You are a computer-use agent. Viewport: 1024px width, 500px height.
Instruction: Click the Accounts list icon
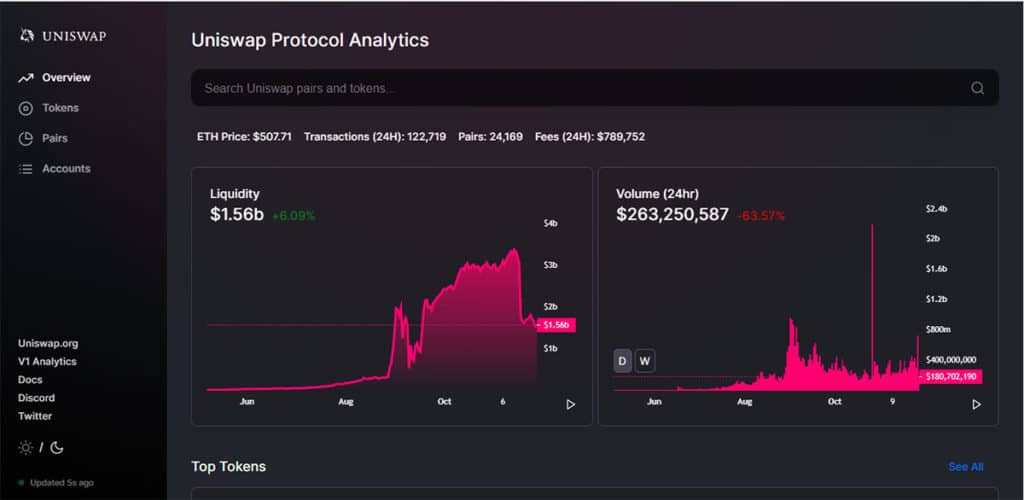25,169
